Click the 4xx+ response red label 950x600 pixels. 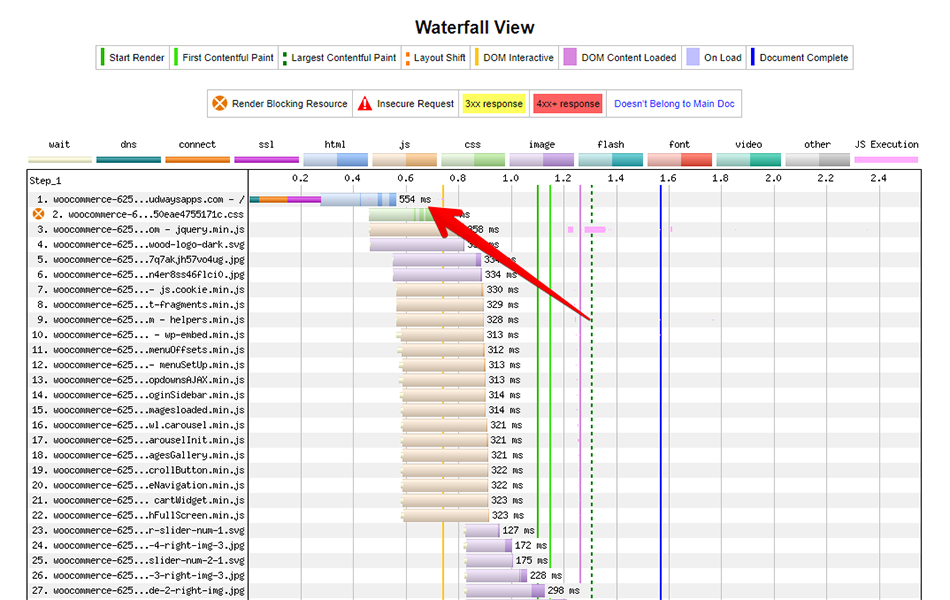pos(567,104)
